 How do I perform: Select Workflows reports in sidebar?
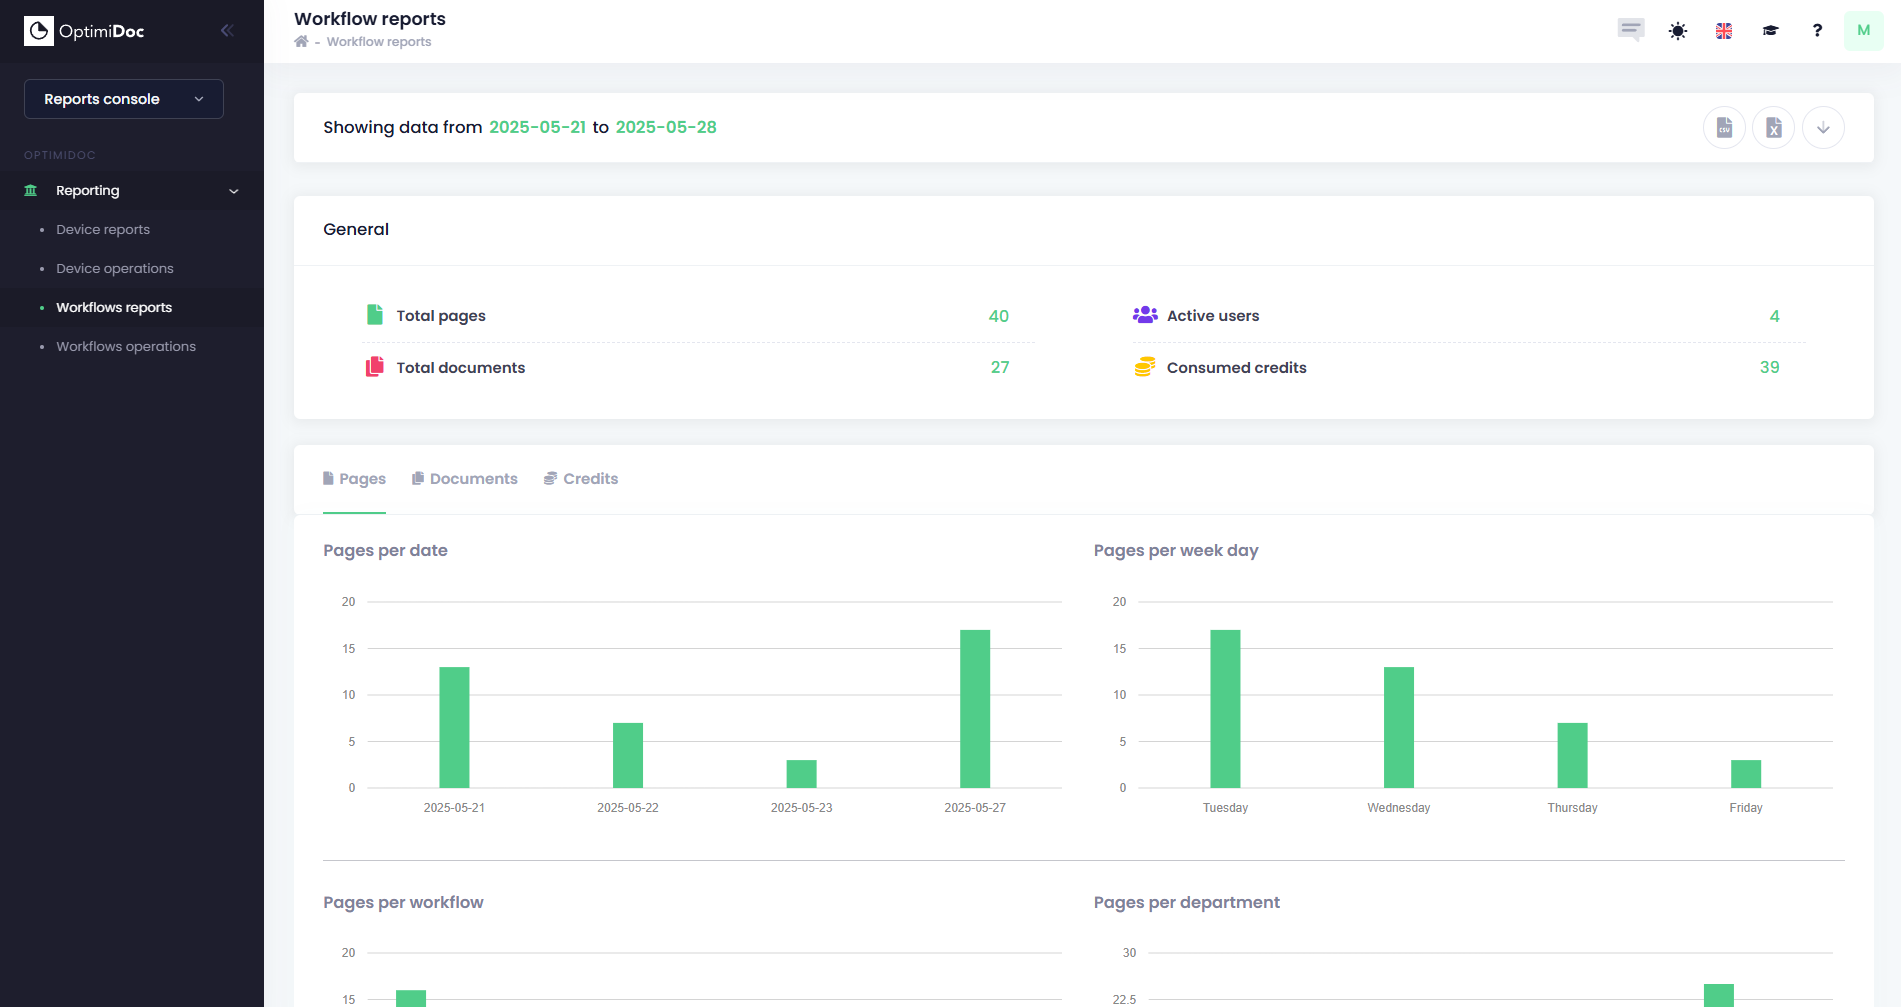pyautogui.click(x=114, y=307)
